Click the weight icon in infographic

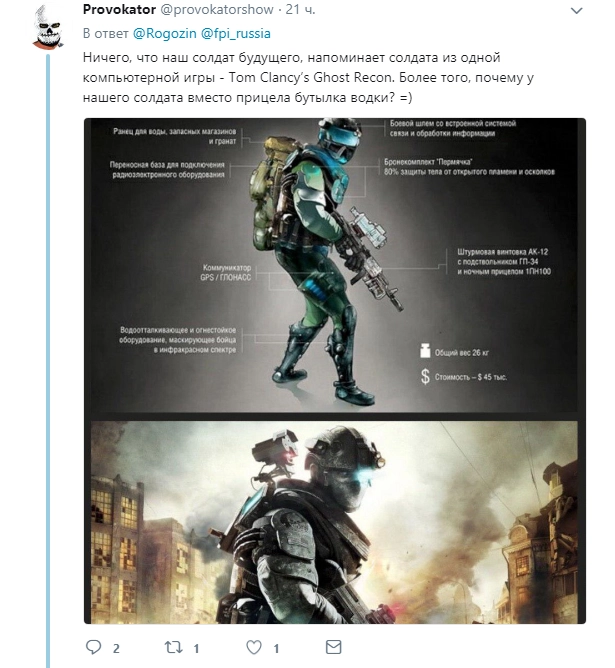click(x=425, y=351)
